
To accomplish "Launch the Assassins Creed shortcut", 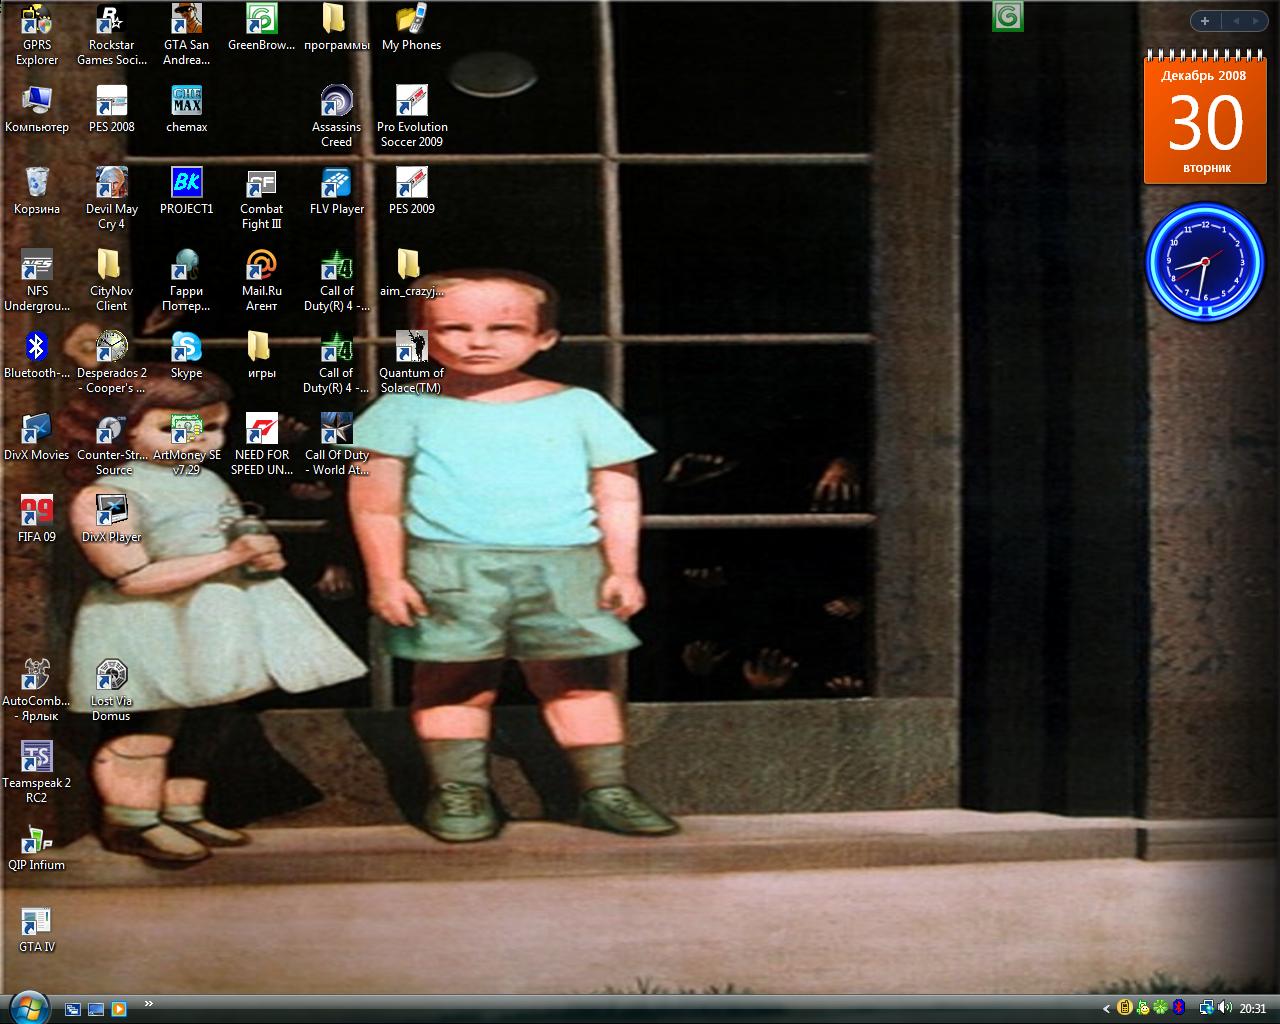I will pyautogui.click(x=336, y=116).
